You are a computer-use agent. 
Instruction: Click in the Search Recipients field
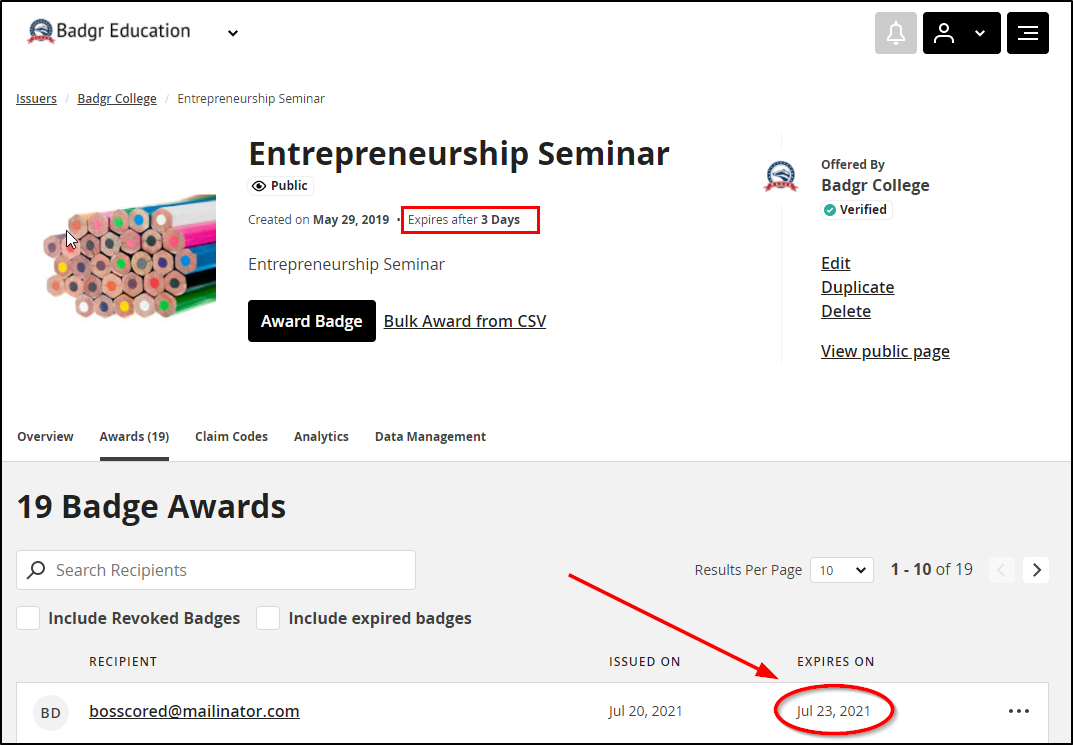coord(216,570)
